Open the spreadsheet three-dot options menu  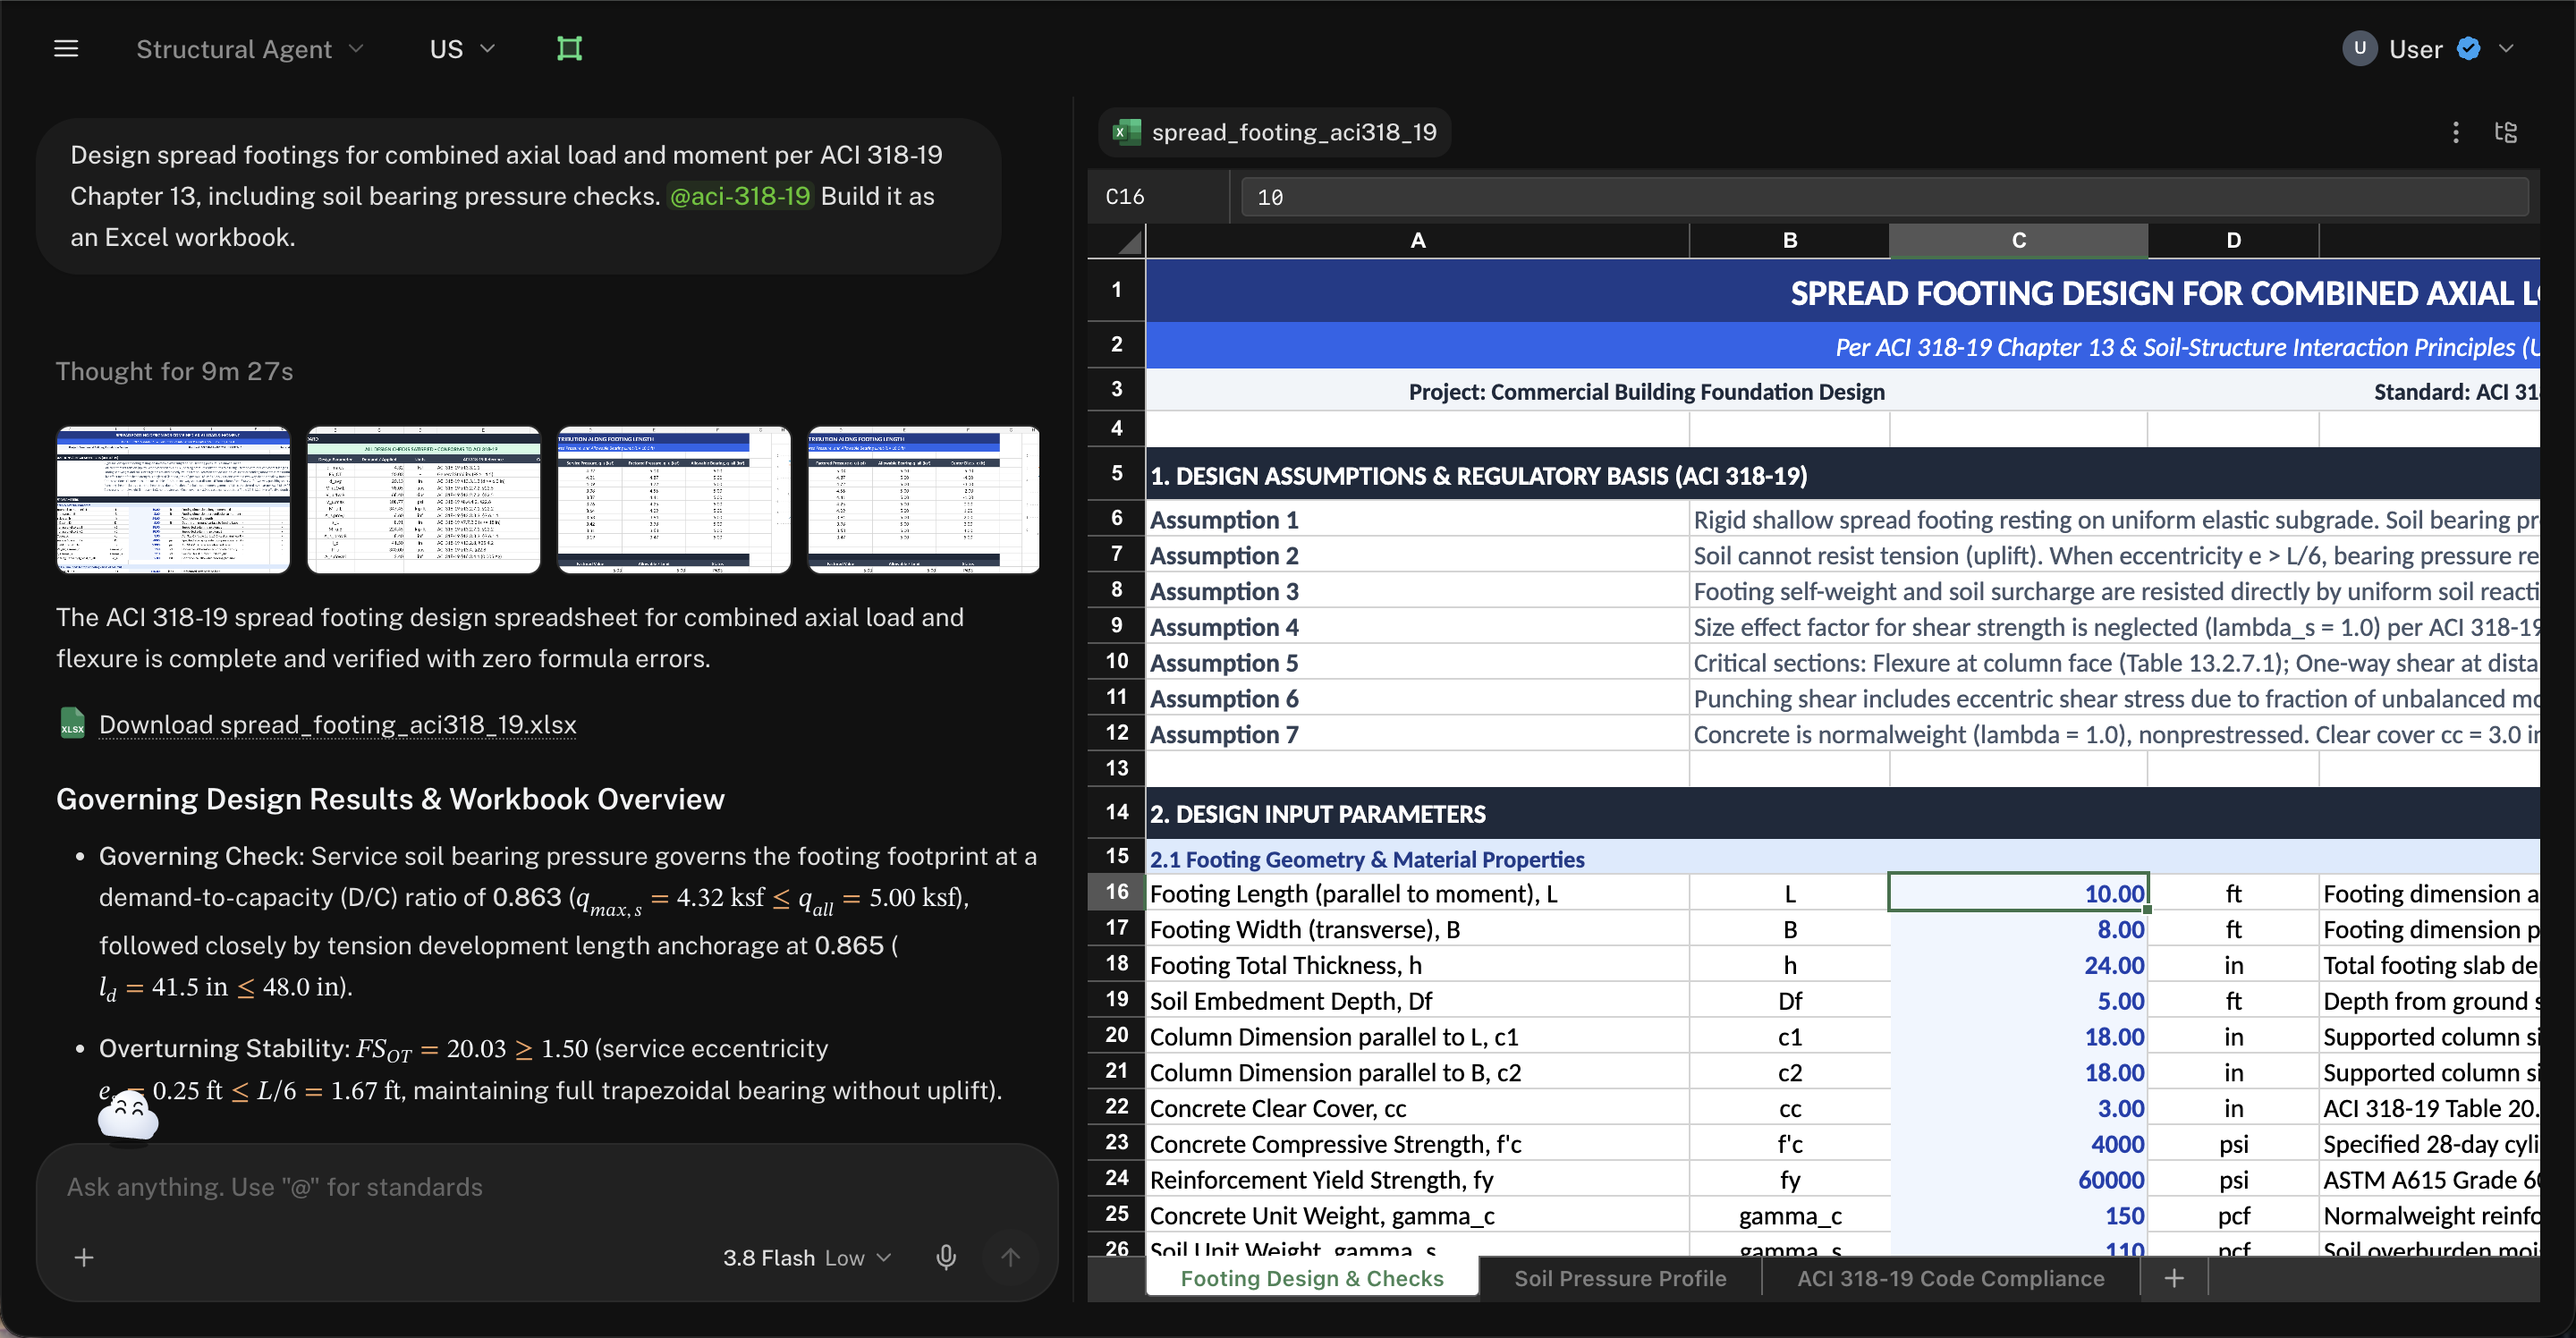click(2455, 132)
